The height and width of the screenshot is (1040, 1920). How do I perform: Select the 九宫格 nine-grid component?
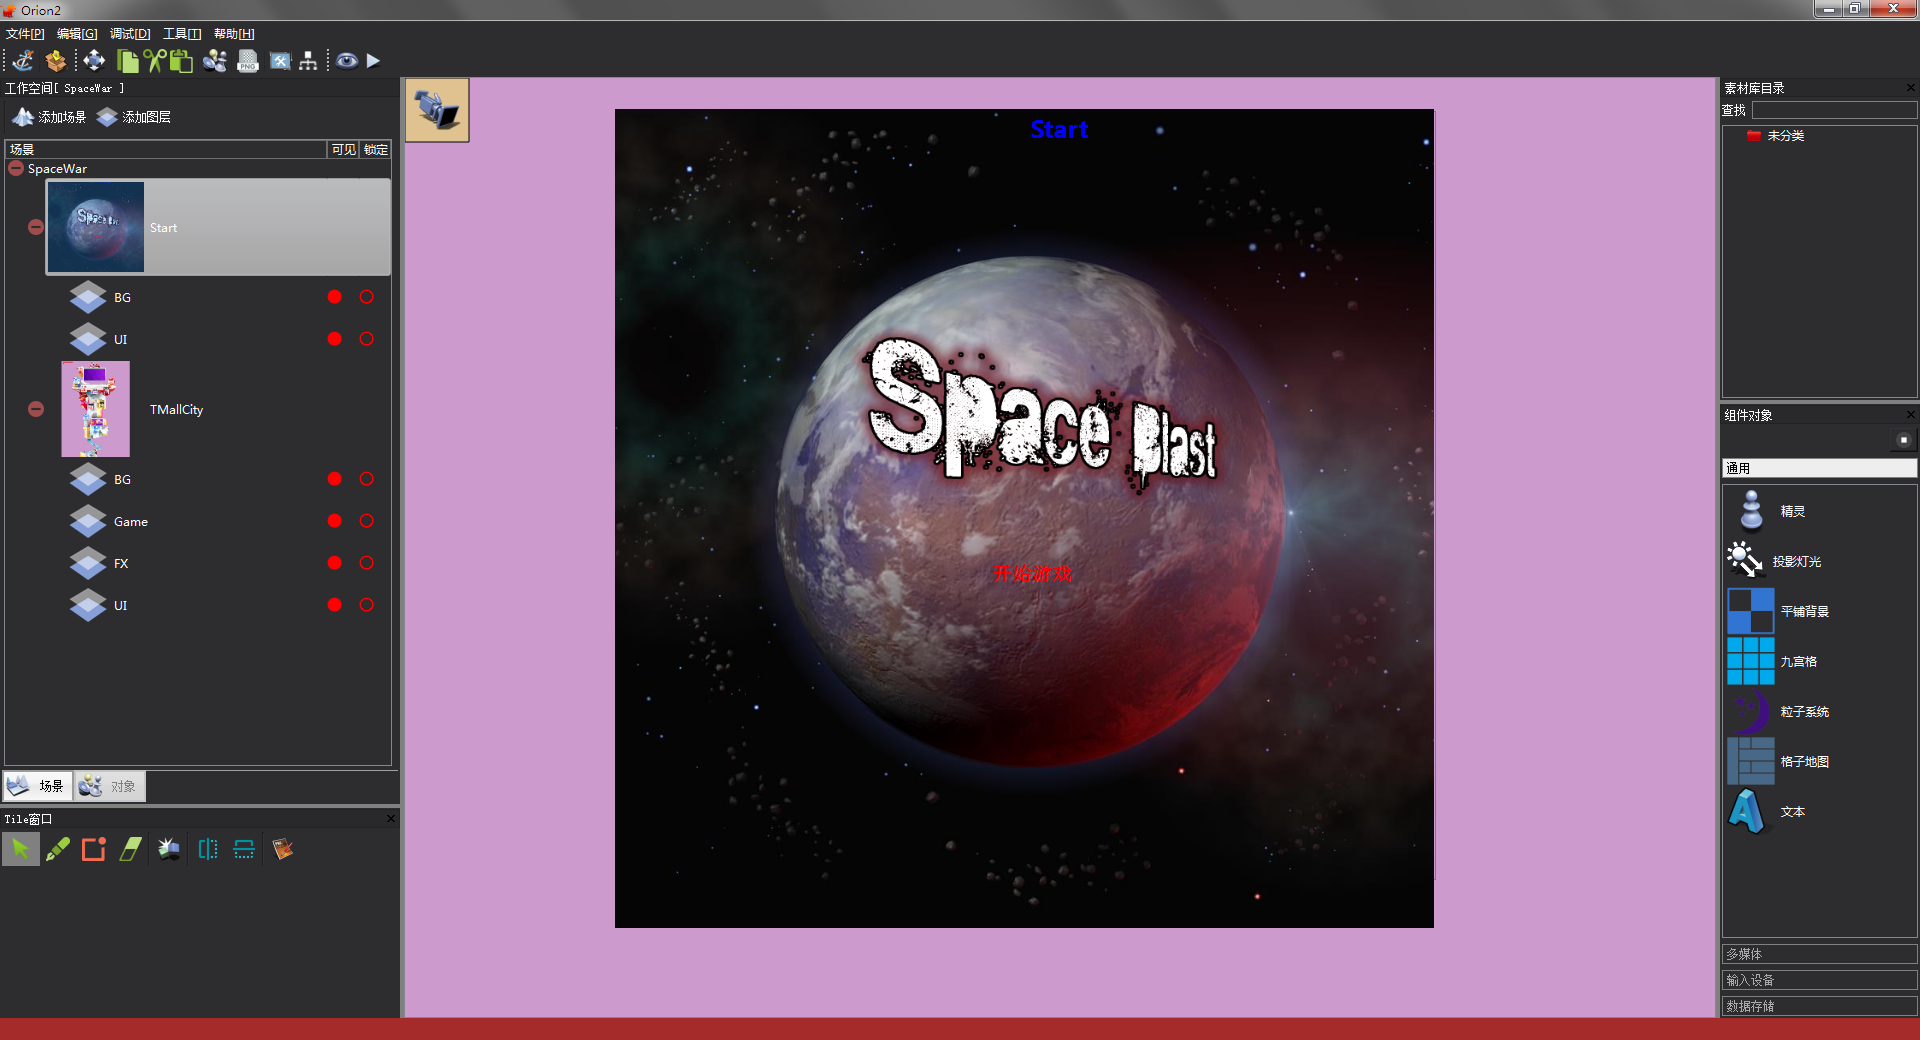(x=1775, y=662)
